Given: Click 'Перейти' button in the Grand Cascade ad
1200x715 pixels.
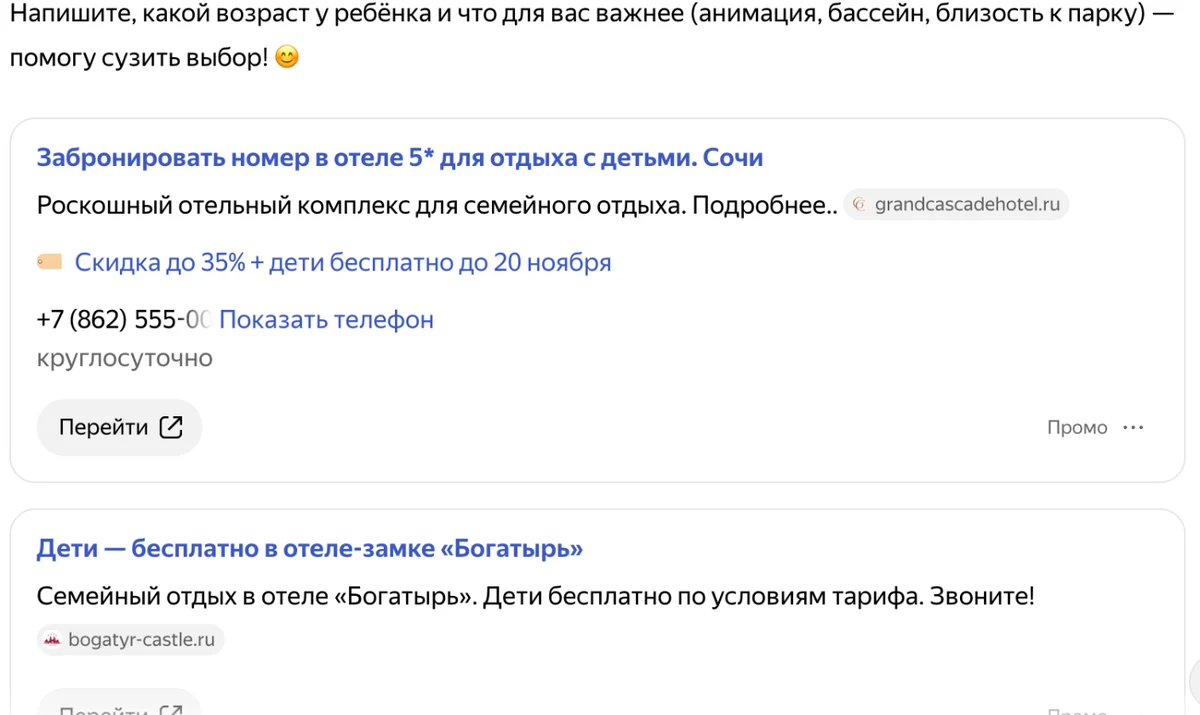Looking at the screenshot, I should pyautogui.click(x=120, y=428).
